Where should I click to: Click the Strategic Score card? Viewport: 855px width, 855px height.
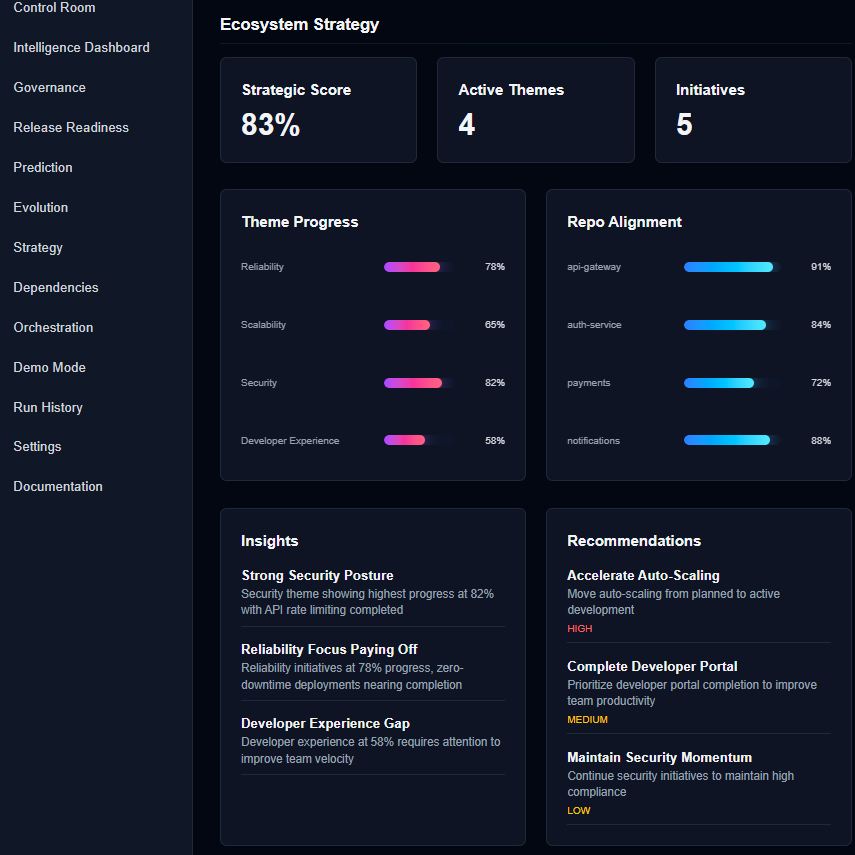coord(318,110)
